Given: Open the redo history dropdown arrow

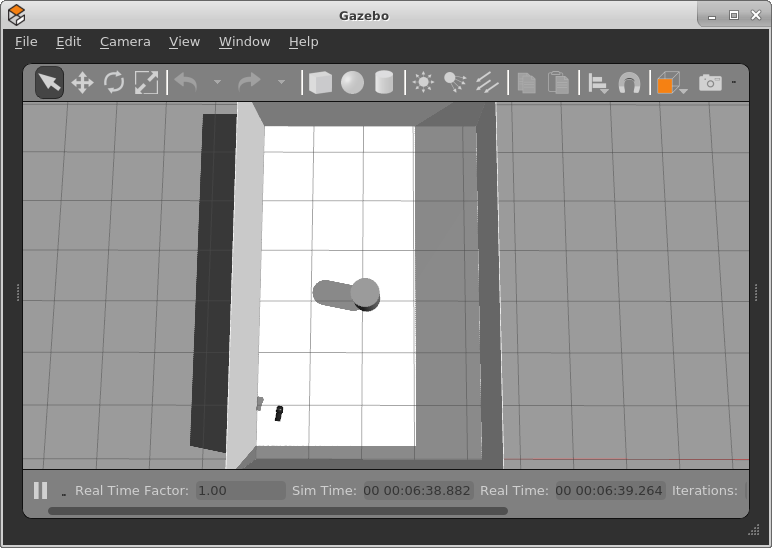Looking at the screenshot, I should click(281, 82).
